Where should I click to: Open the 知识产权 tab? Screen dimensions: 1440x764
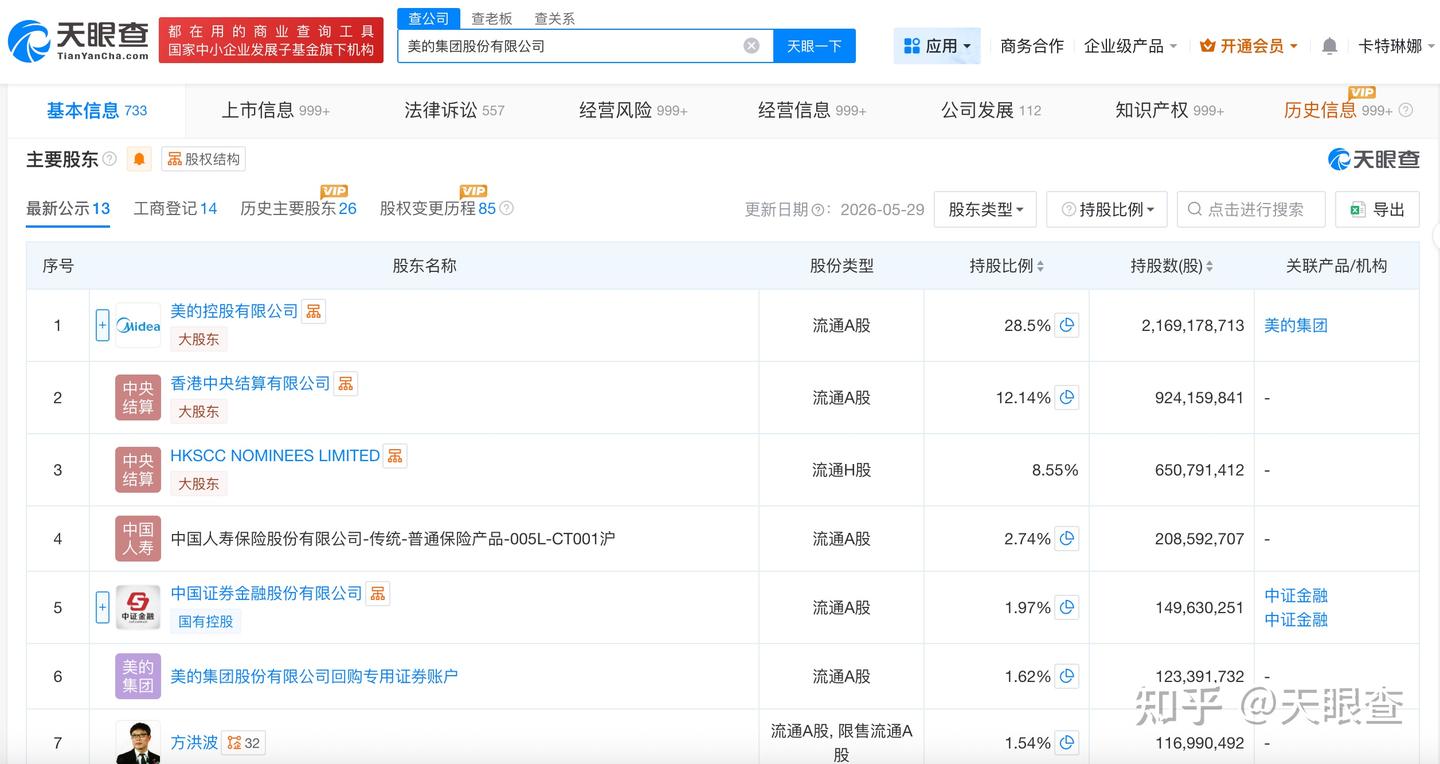1169,110
